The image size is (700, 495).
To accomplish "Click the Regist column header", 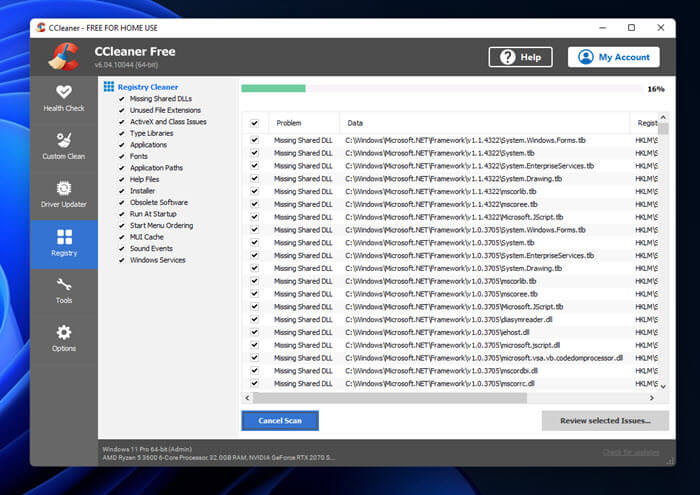I will pos(644,123).
